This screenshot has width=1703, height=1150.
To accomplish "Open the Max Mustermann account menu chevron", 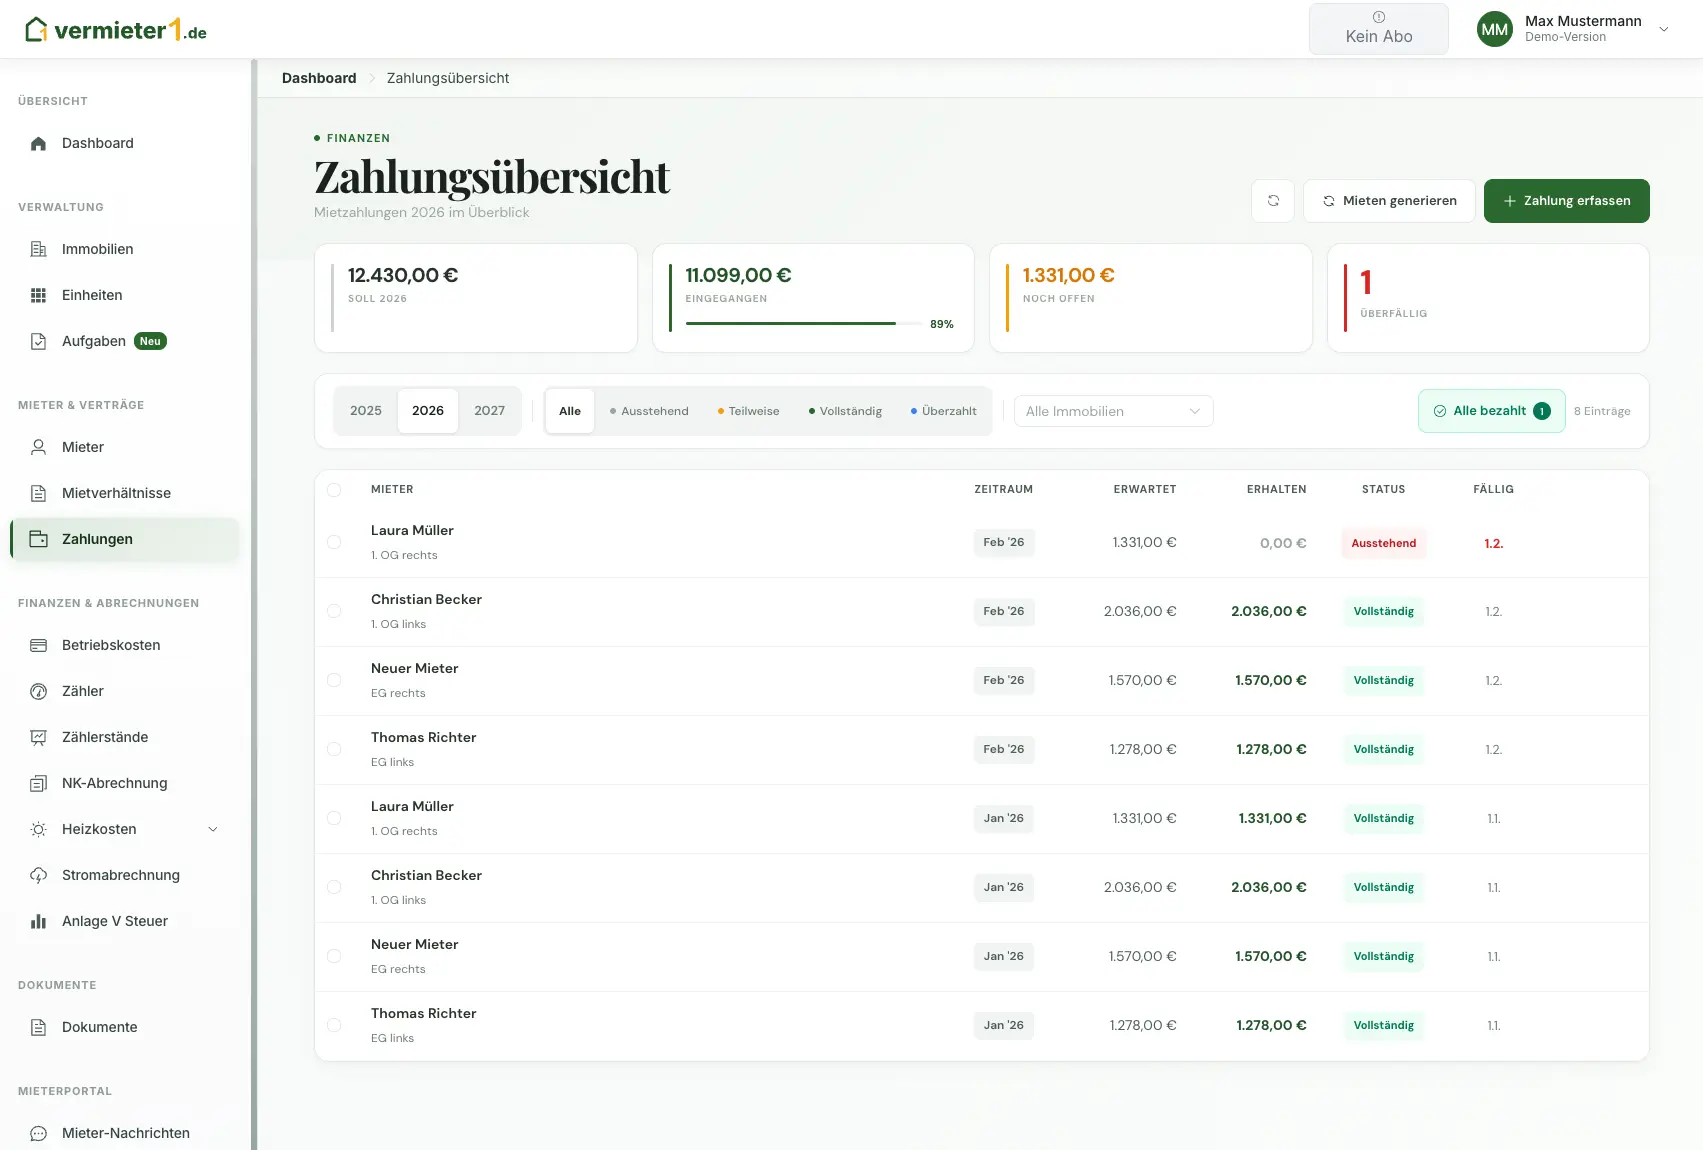I will (1664, 29).
